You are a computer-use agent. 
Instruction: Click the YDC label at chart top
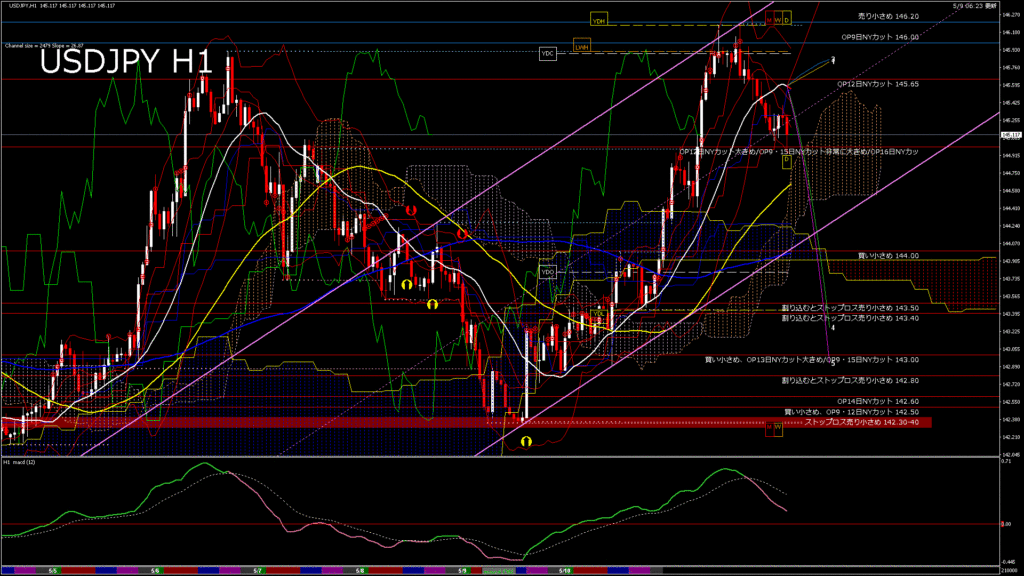coord(547,53)
